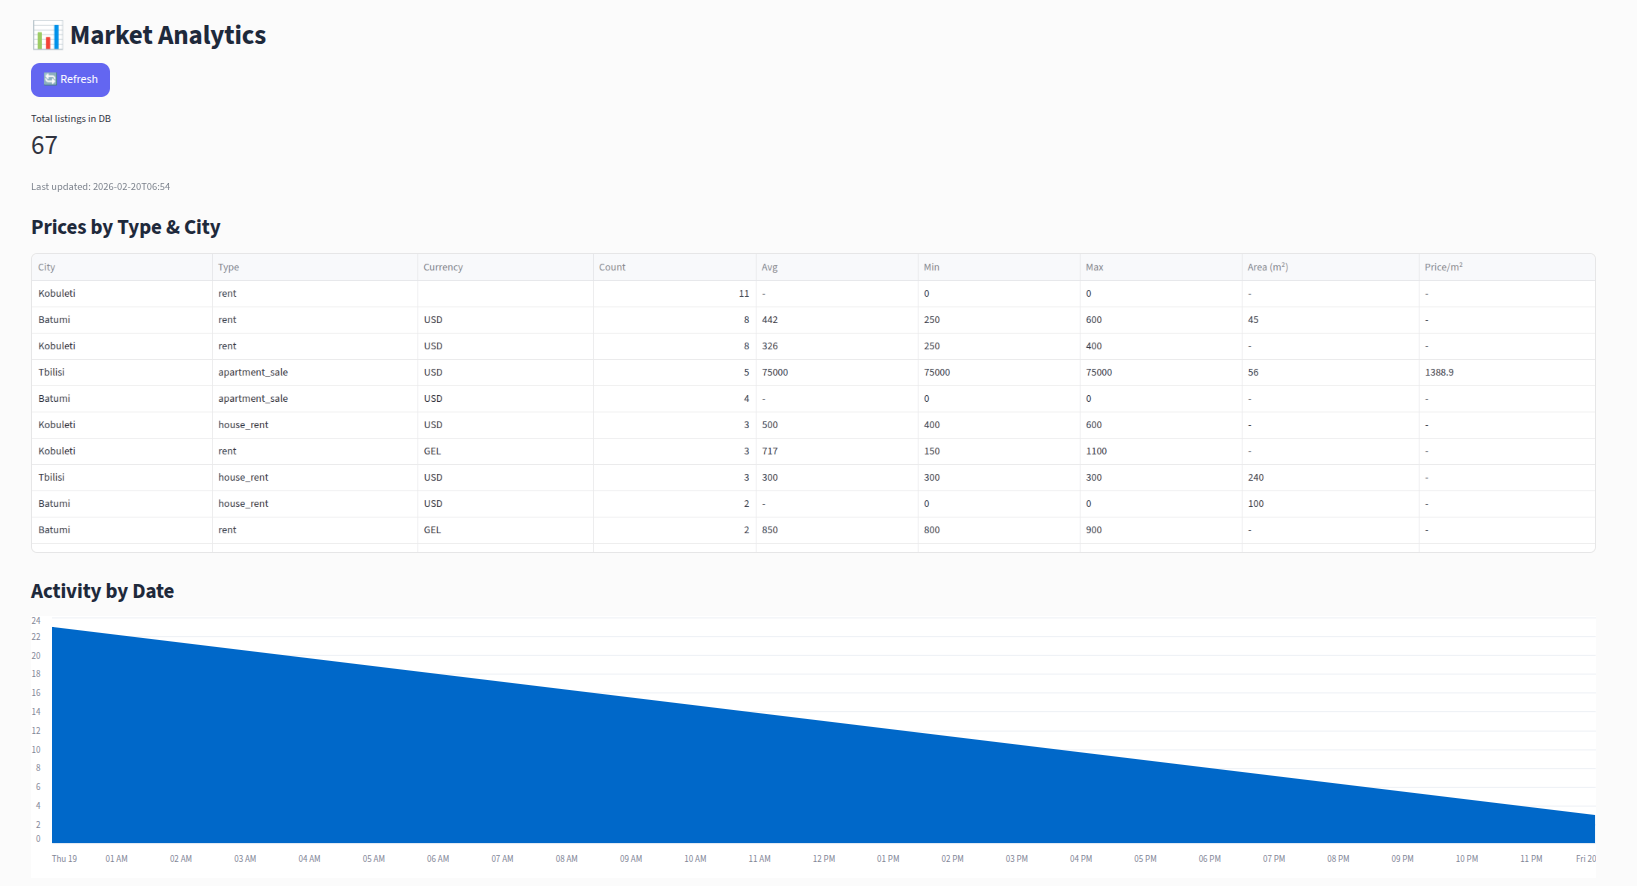Sort the table by Type column header
This screenshot has height=886, width=1637.
228,267
